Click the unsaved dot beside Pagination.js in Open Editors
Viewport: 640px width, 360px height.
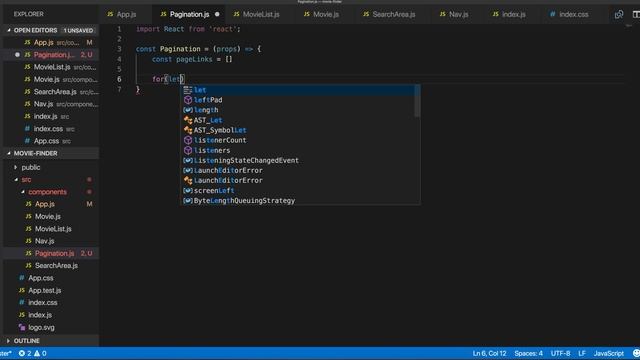point(17,55)
